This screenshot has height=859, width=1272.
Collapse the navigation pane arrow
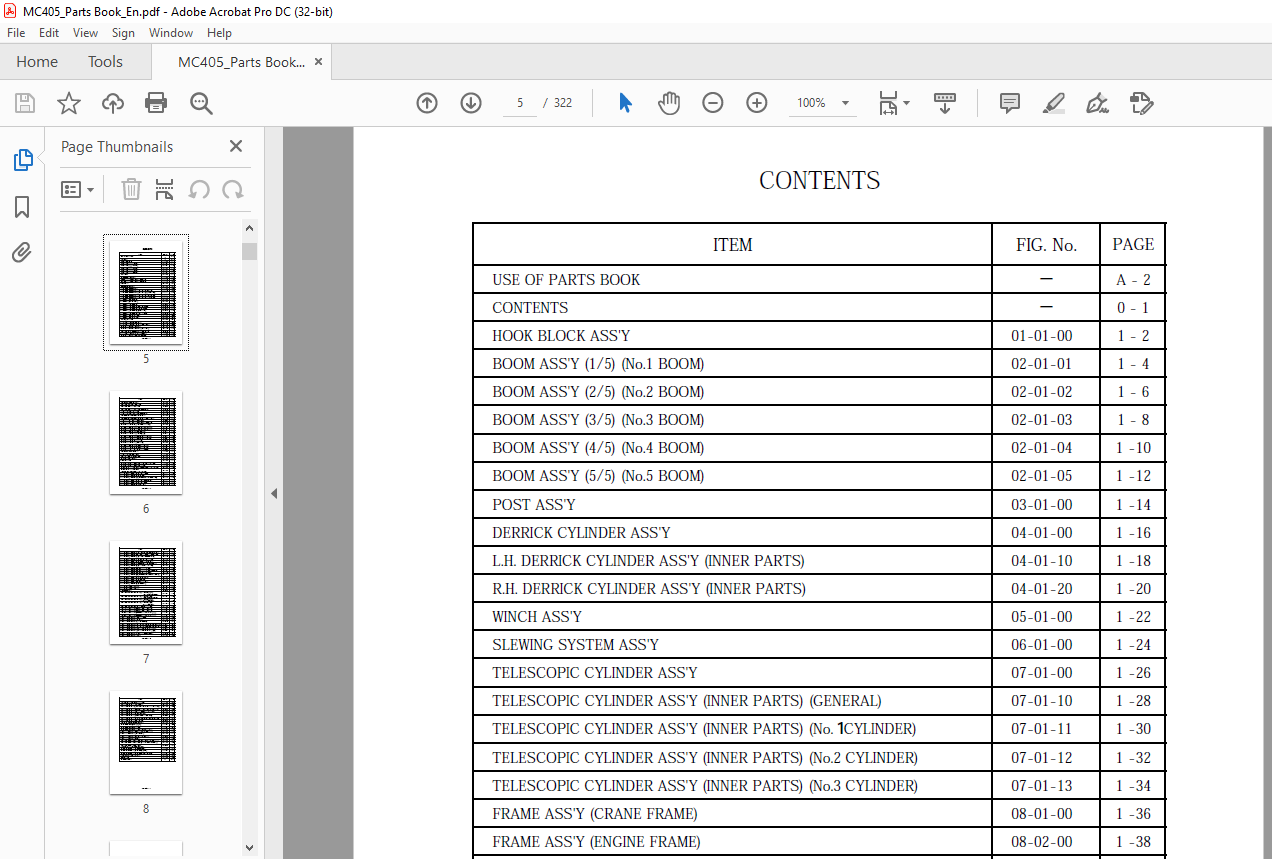pos(274,493)
